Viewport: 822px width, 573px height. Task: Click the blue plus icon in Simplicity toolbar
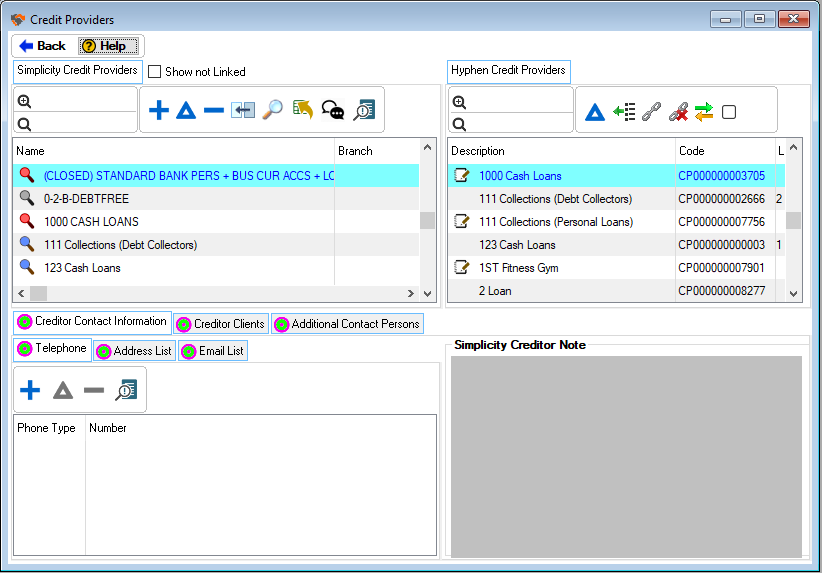pos(158,111)
